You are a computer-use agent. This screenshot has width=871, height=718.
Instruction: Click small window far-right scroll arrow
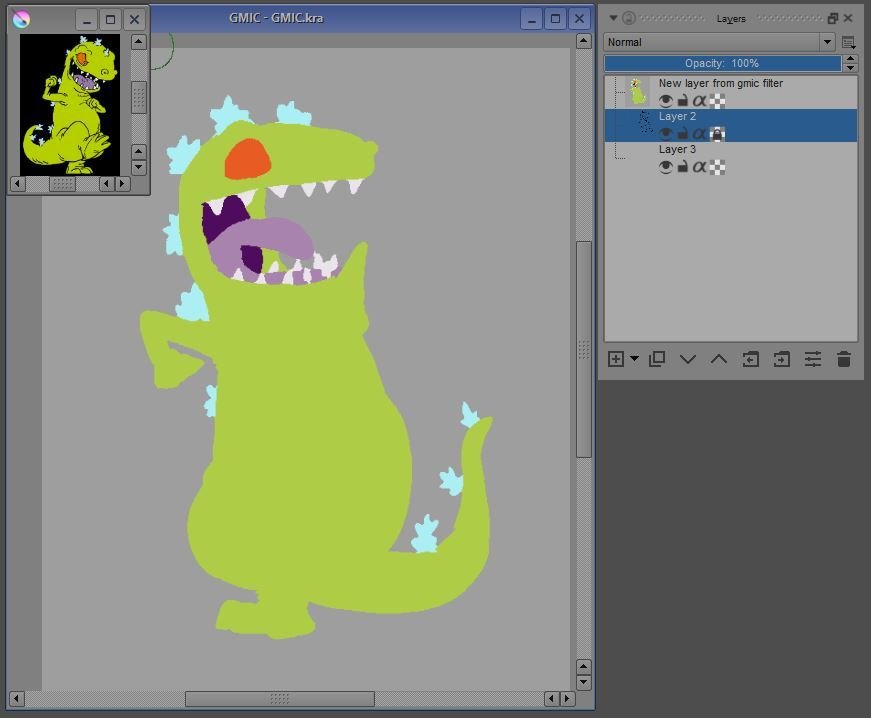122,183
